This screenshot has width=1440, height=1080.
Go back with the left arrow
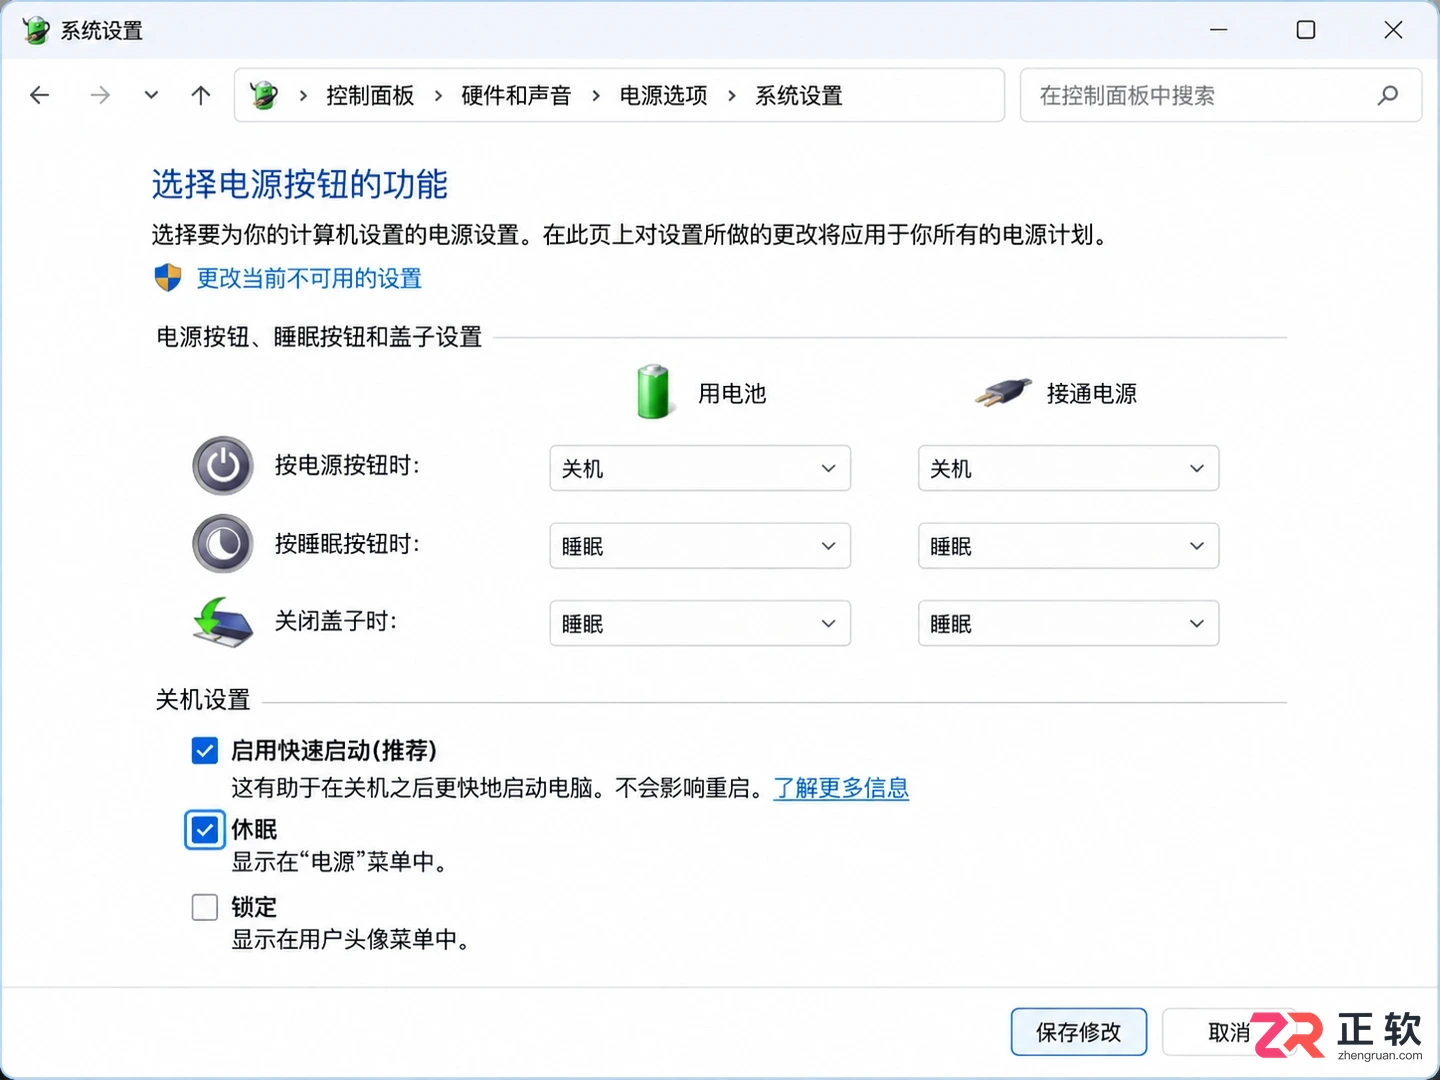point(40,95)
